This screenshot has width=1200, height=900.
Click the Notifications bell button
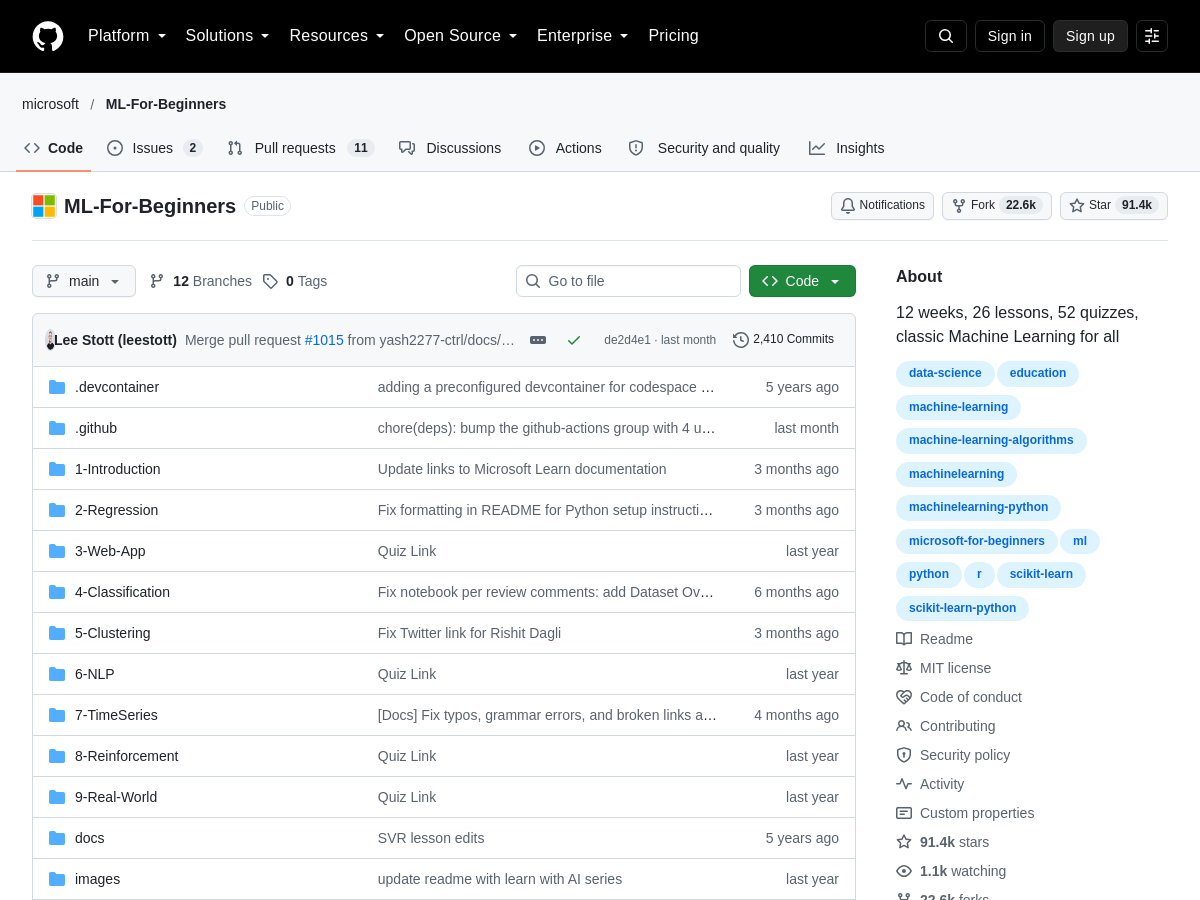882,206
